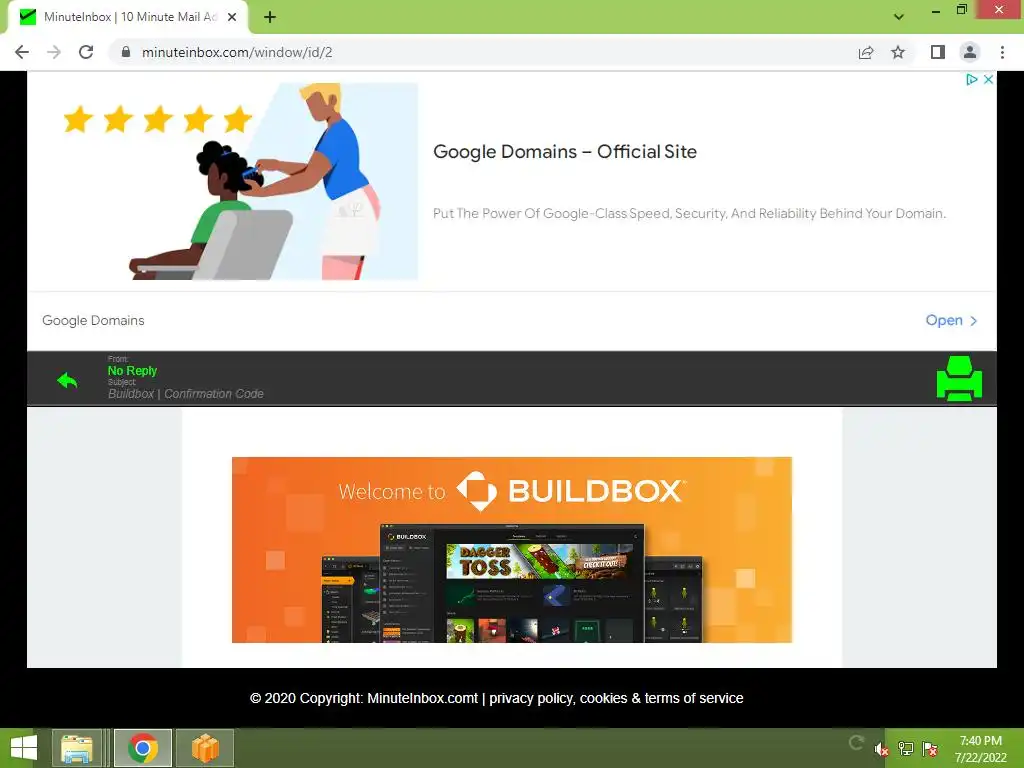Select the MinuteInbox browser tab
Image resolution: width=1024 pixels, height=768 pixels.
pyautogui.click(x=128, y=17)
